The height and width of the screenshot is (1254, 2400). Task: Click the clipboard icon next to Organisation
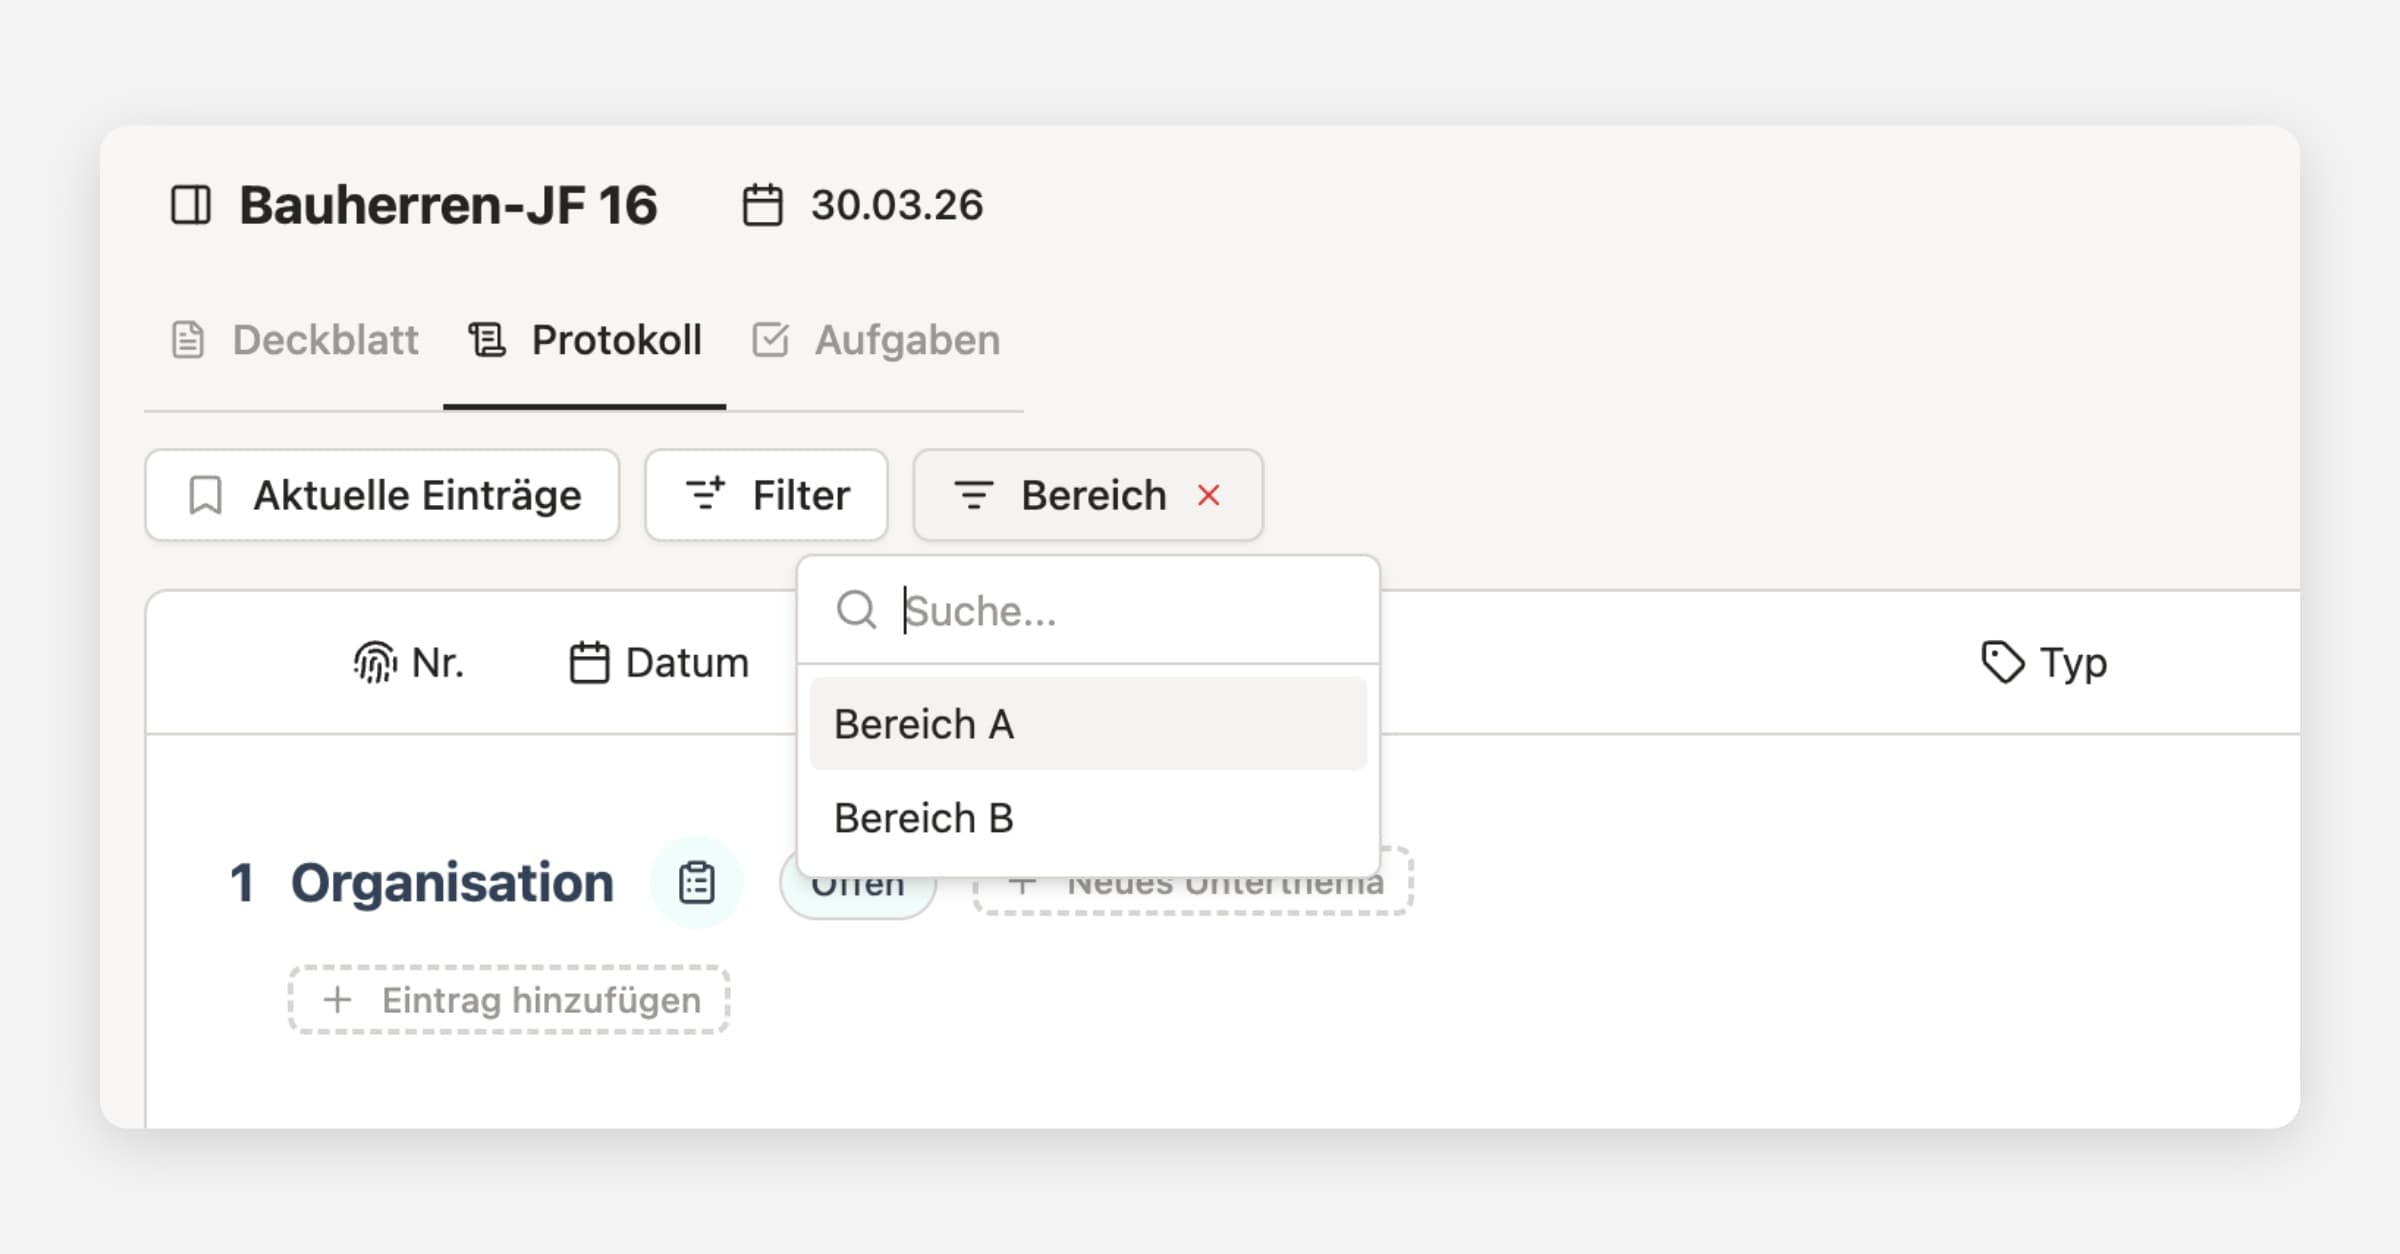click(x=696, y=883)
